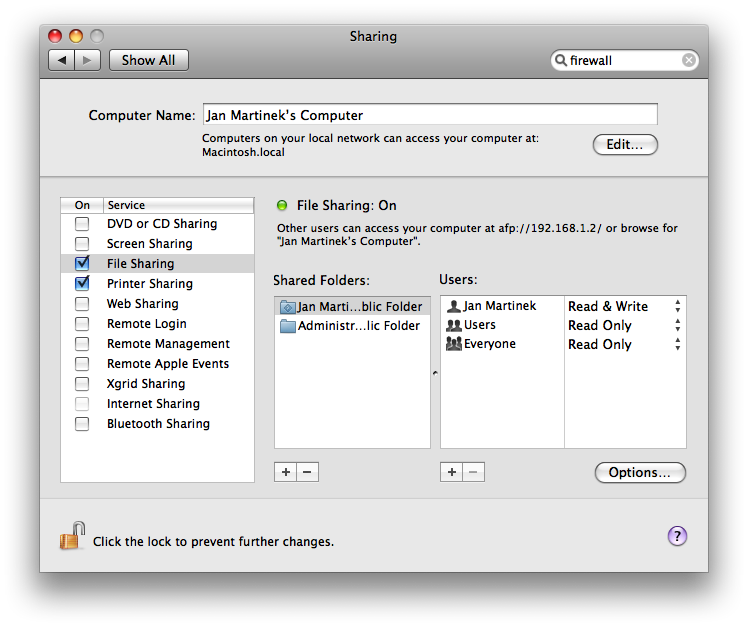Enable Remote Management checkbox
The image size is (748, 627).
coord(82,344)
